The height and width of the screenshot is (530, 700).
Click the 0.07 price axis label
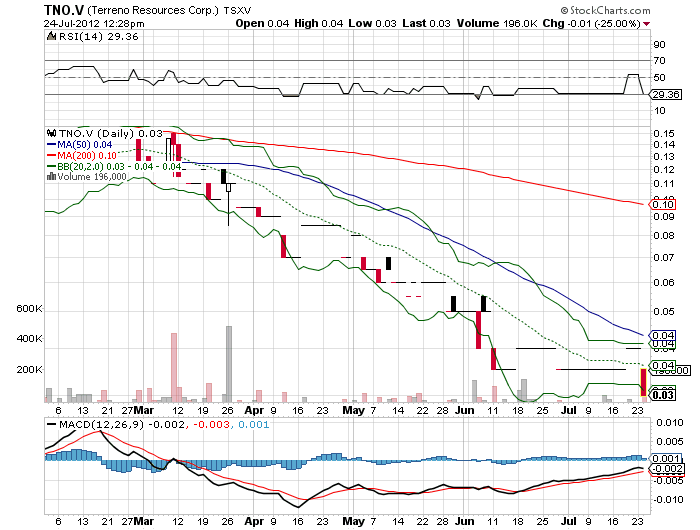coord(664,258)
